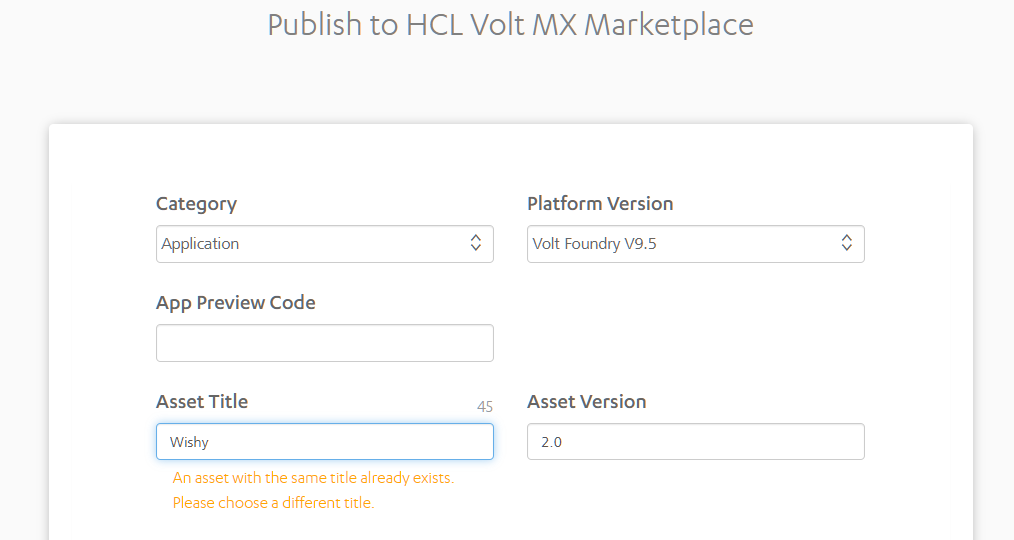Viewport: 1014px width, 540px height.
Task: Click the Asset Title field containing Wishy
Action: pyautogui.click(x=325, y=442)
